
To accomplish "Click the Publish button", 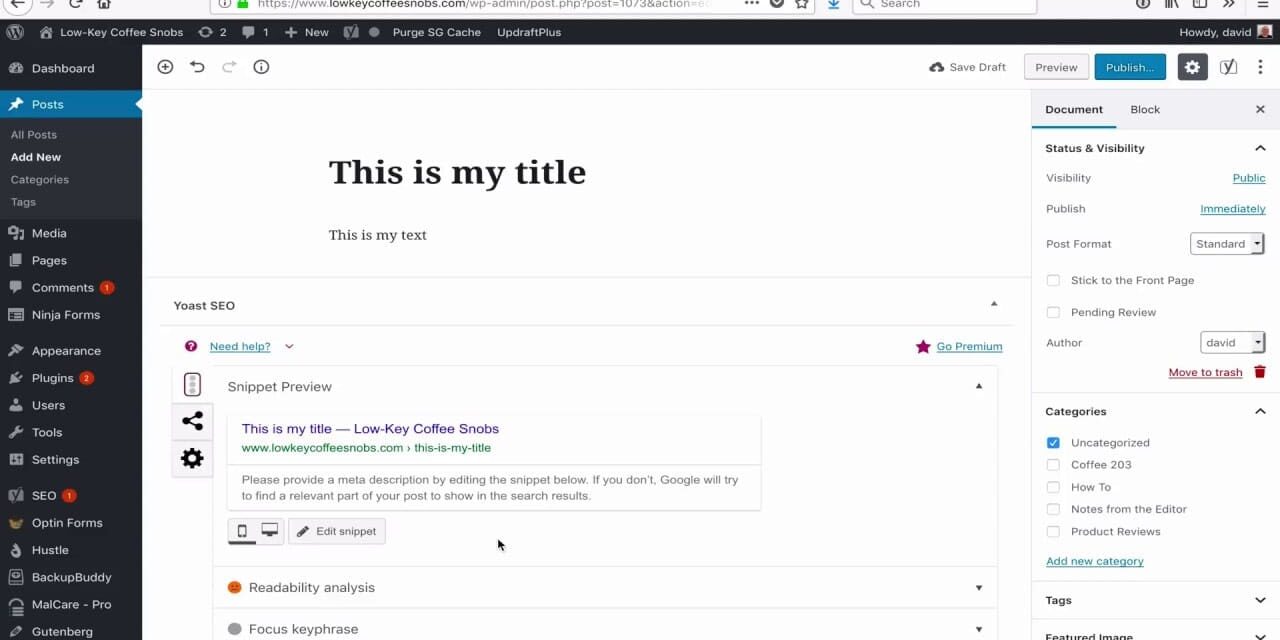I will pos(1130,67).
